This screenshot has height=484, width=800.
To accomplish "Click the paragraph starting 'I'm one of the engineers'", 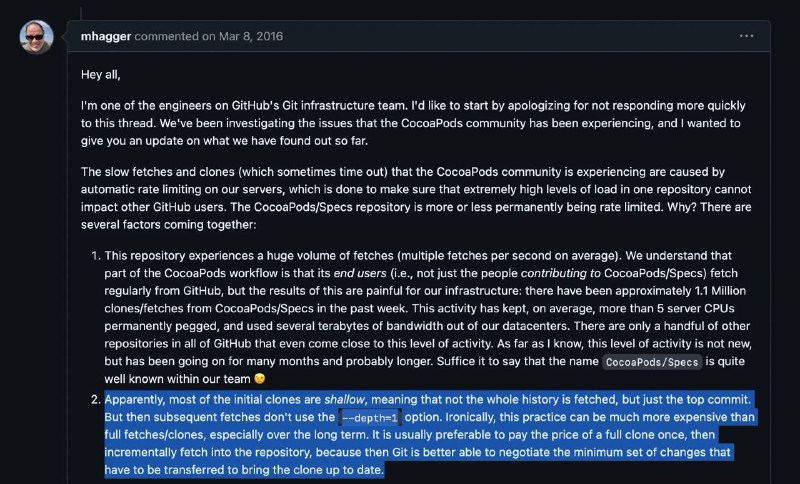I will click(413, 123).
